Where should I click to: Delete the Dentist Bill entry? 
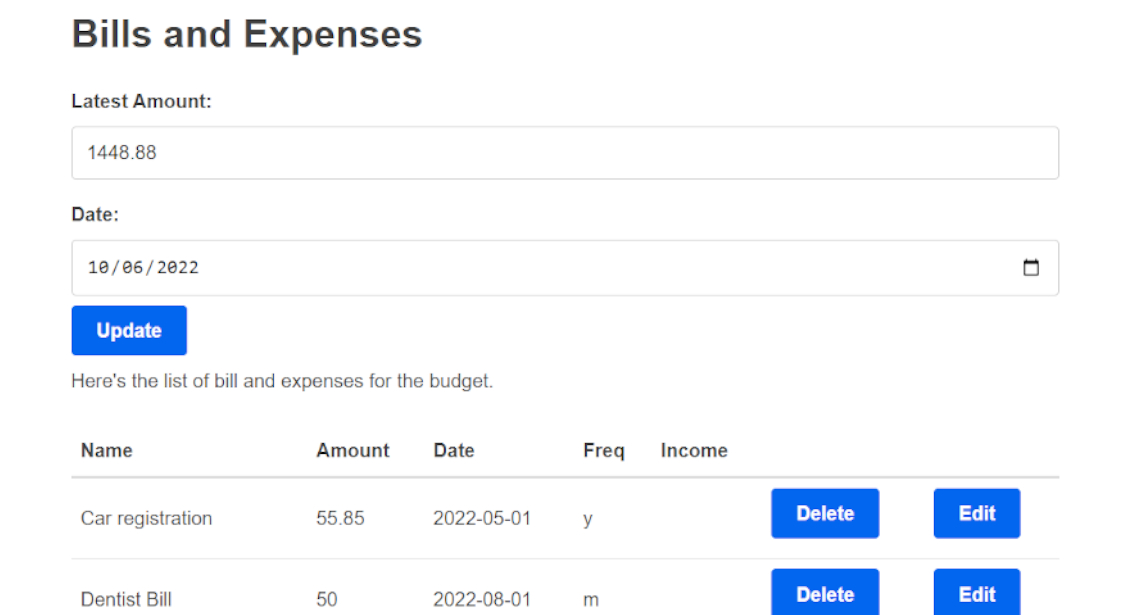point(824,593)
